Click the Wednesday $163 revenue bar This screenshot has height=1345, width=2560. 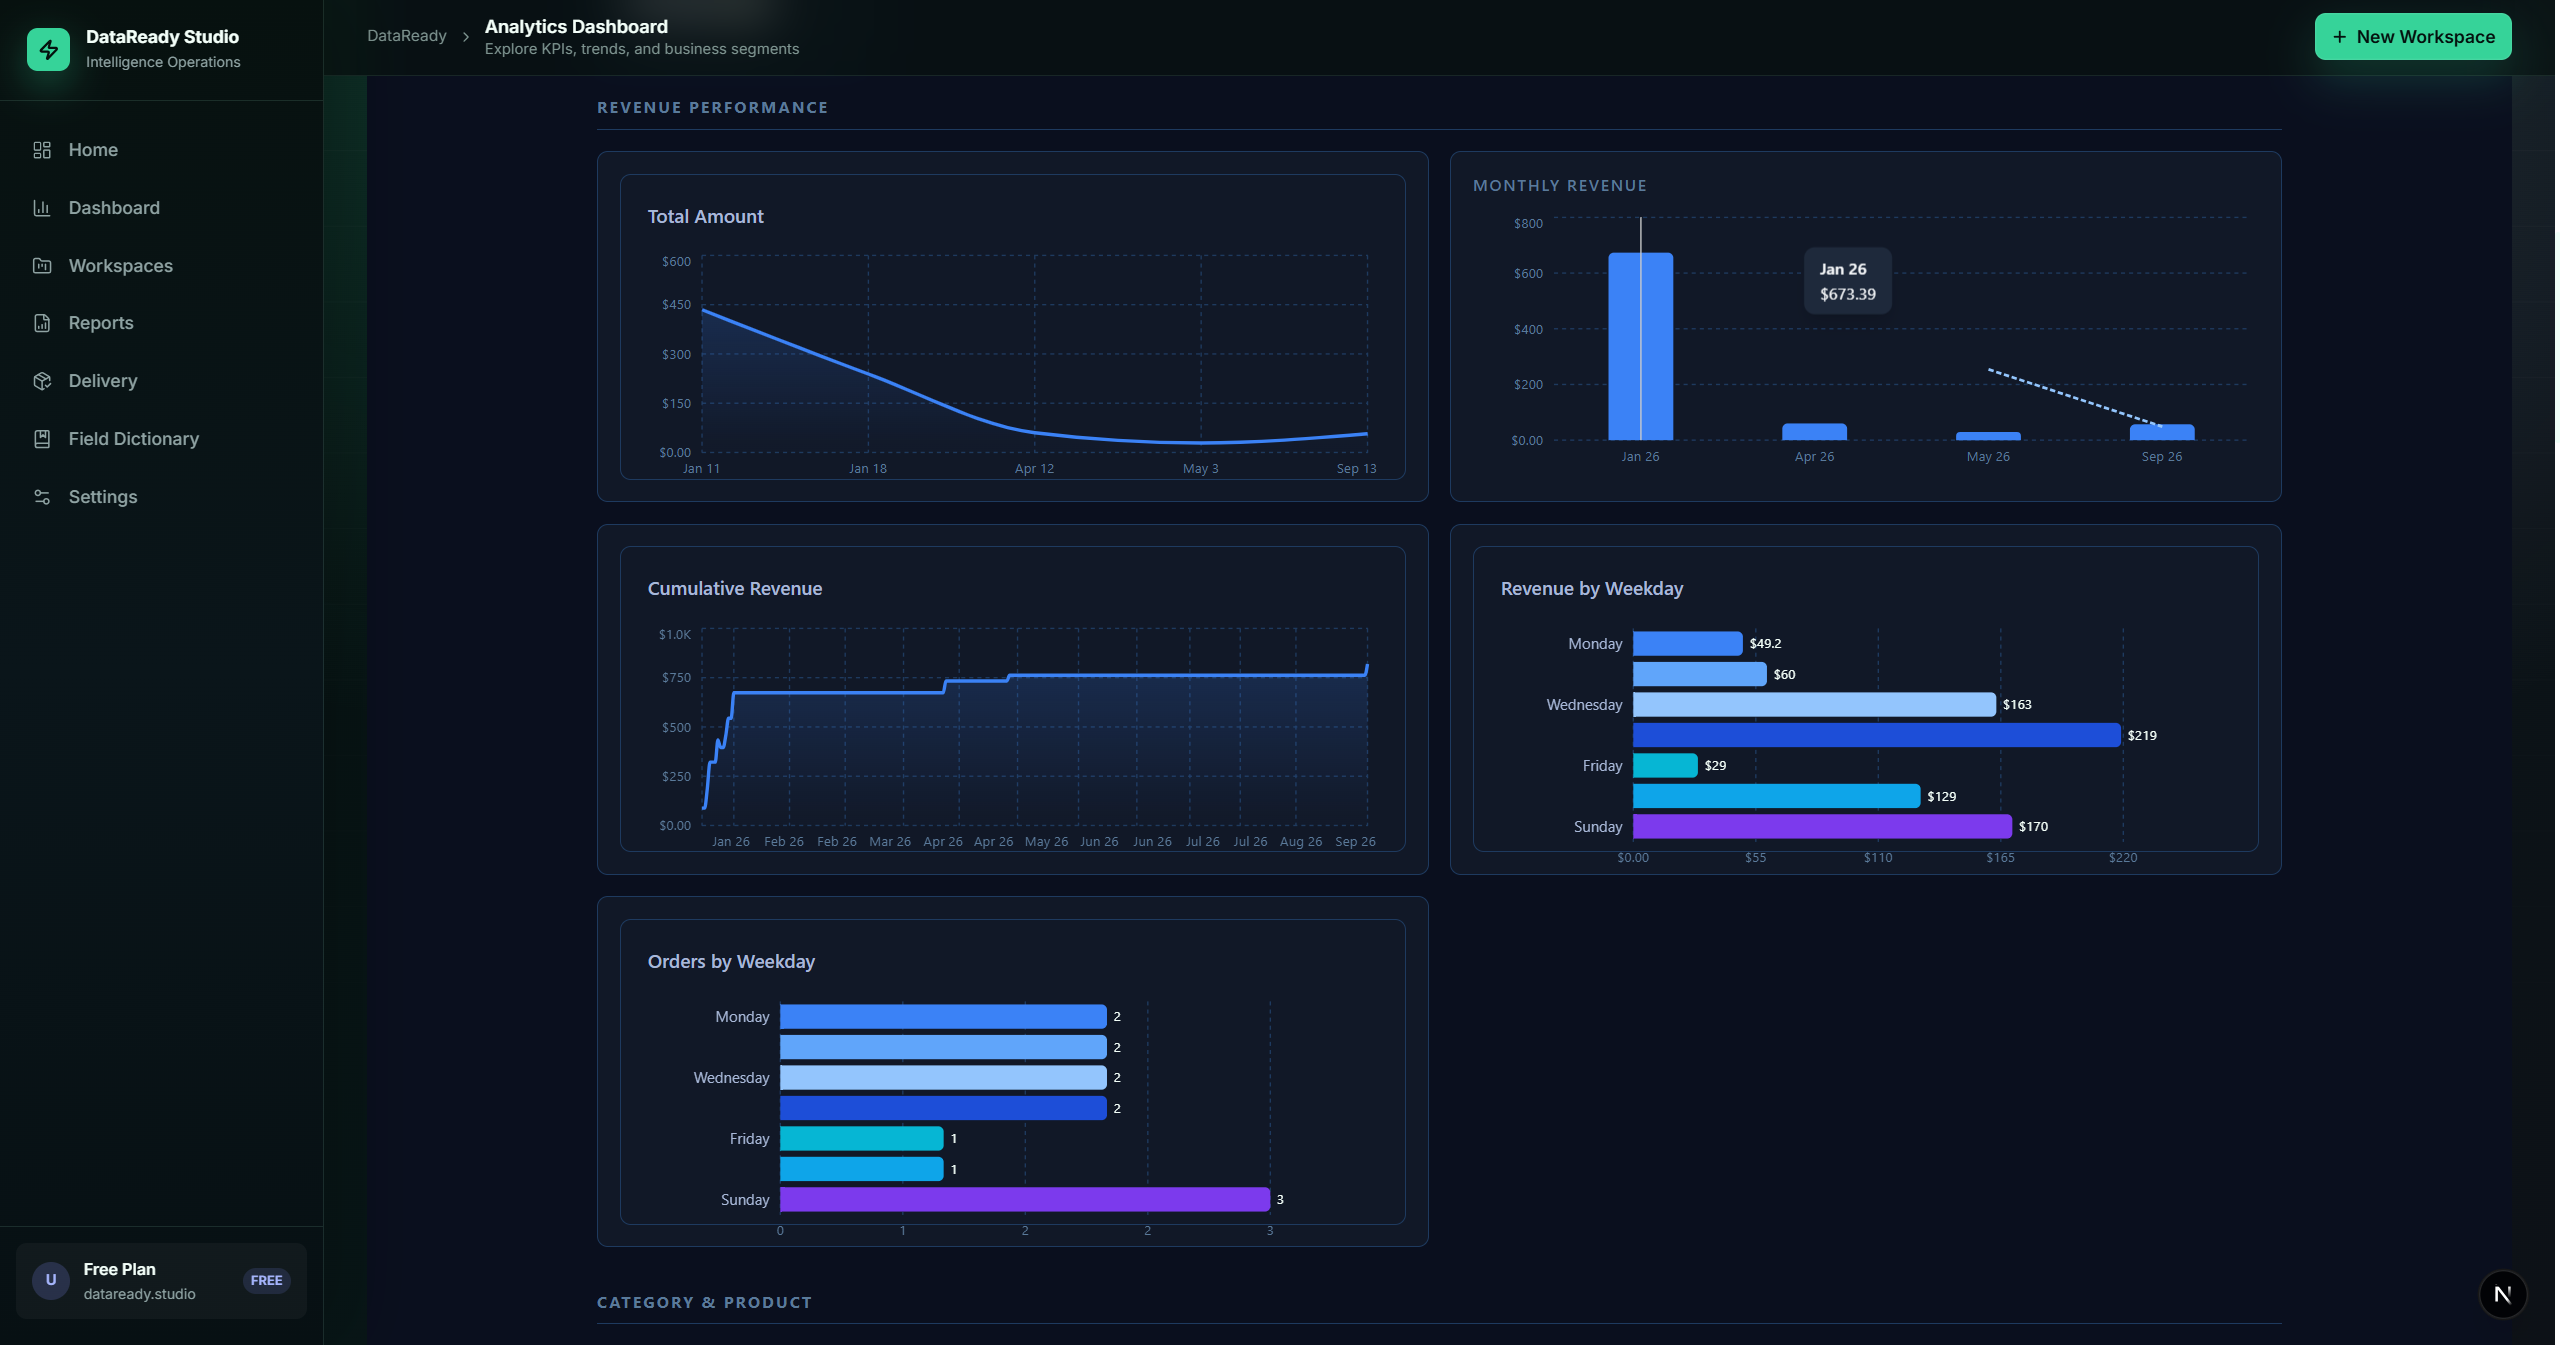coord(1815,705)
